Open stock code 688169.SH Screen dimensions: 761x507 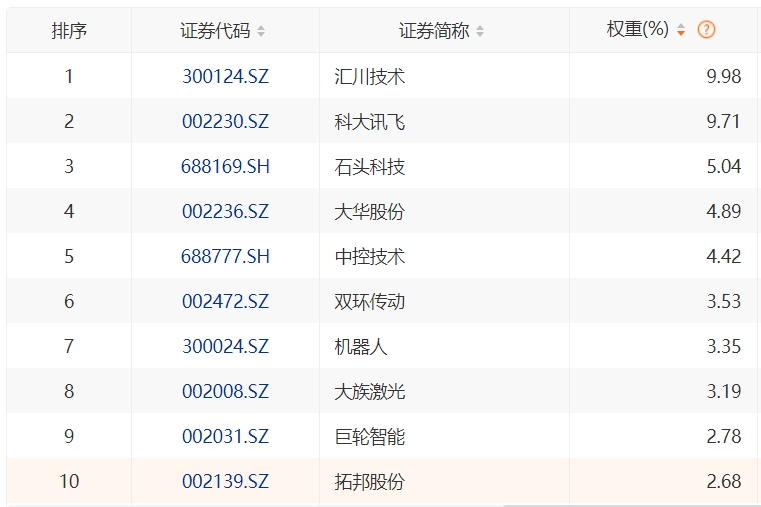click(x=225, y=166)
